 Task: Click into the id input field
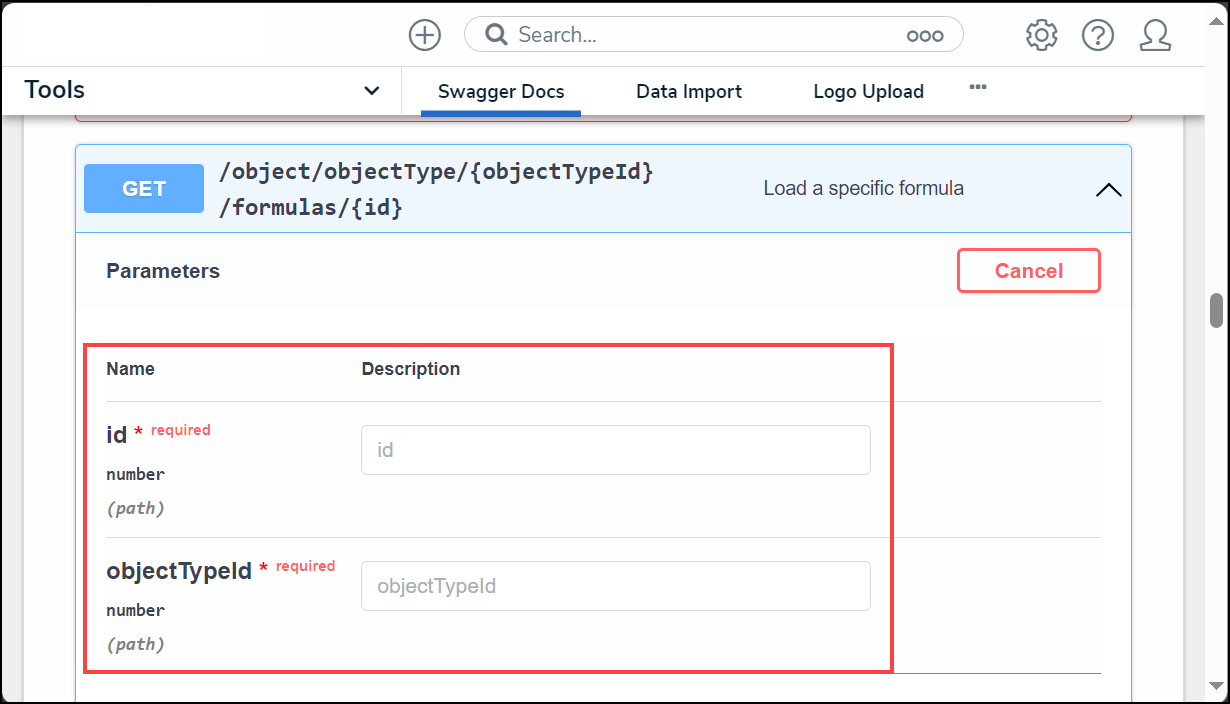pyautogui.click(x=616, y=450)
